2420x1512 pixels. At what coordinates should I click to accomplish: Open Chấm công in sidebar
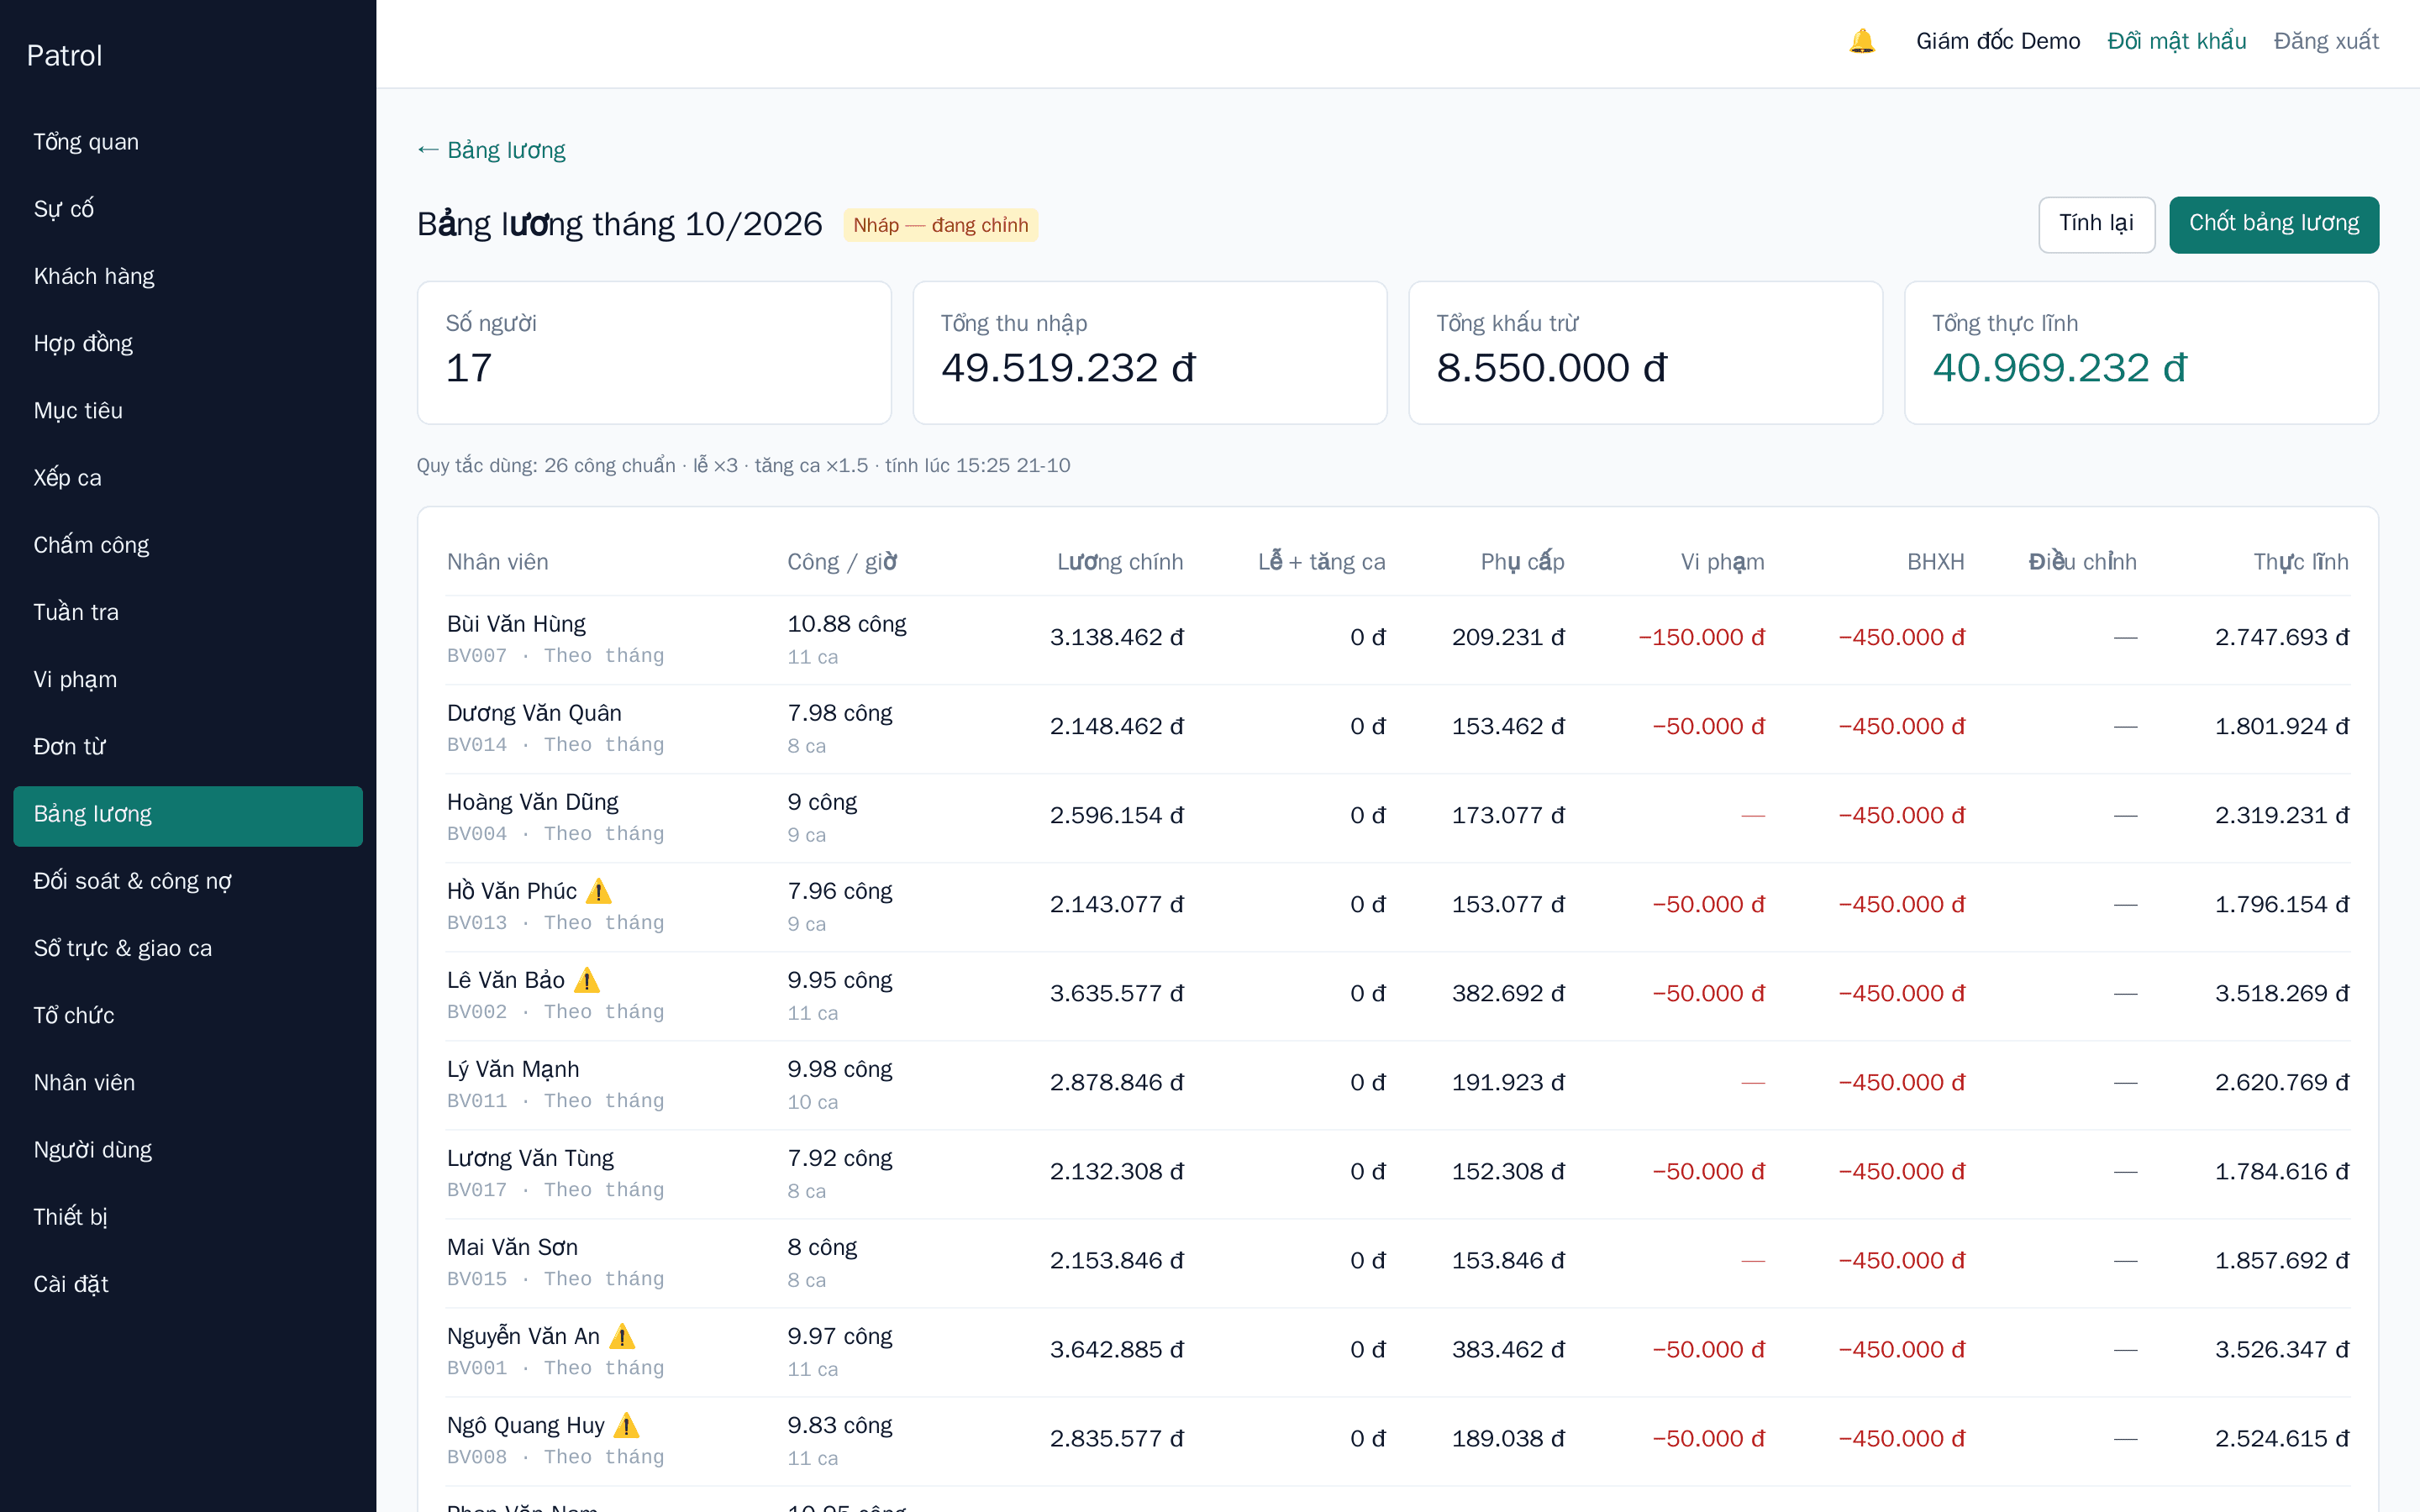click(x=188, y=545)
